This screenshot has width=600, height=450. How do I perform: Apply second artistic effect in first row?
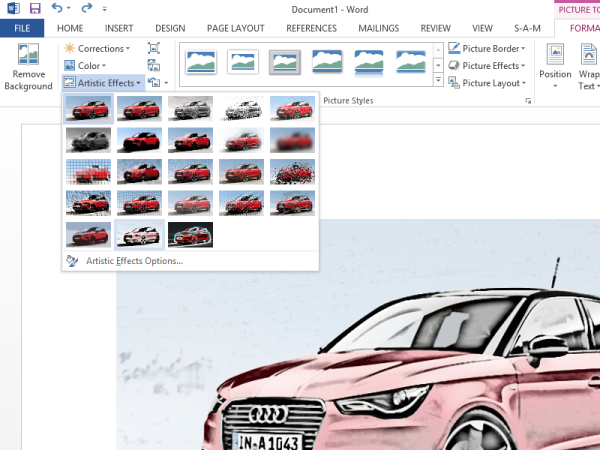139,109
